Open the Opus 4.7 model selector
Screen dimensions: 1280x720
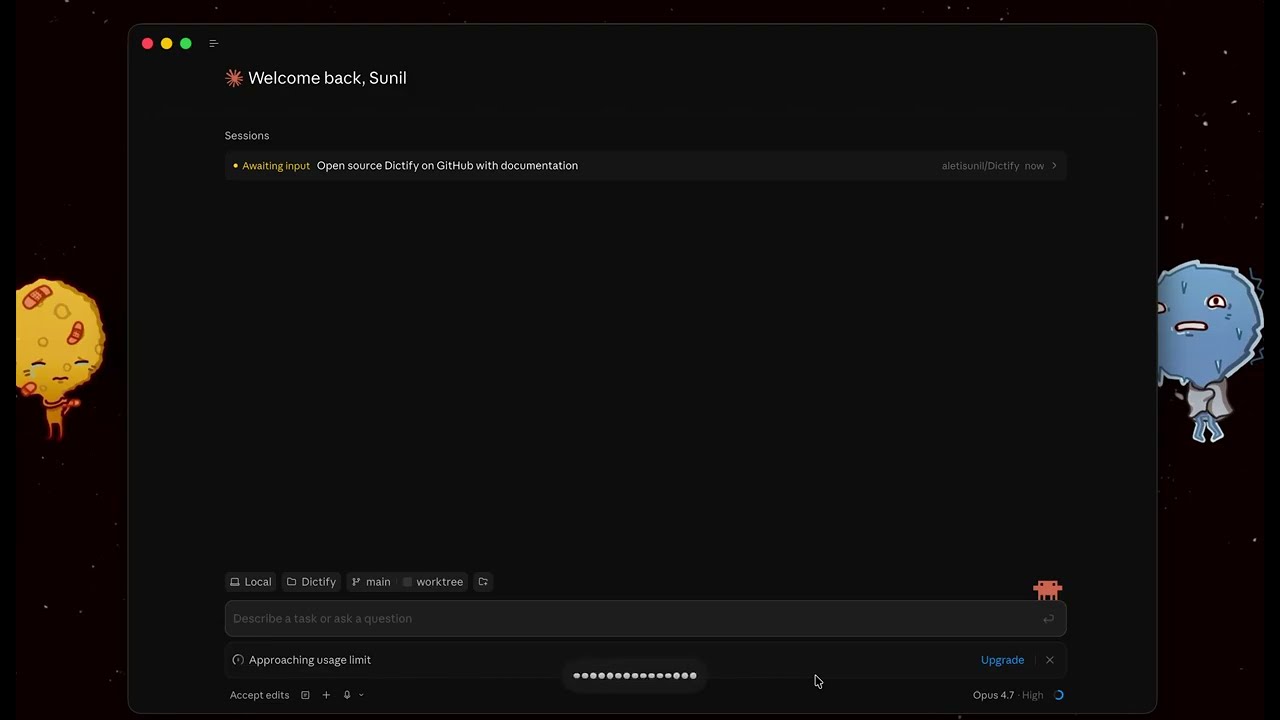[x=1008, y=695]
